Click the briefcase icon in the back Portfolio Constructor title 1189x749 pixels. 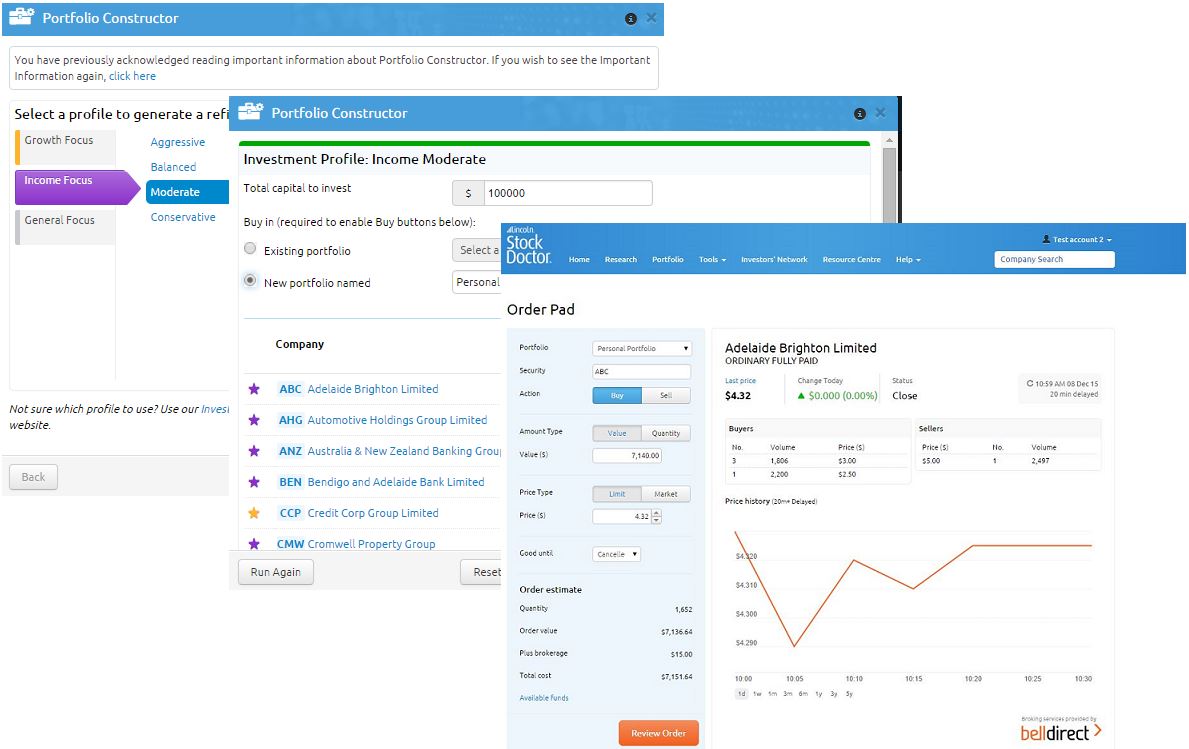click(21, 16)
